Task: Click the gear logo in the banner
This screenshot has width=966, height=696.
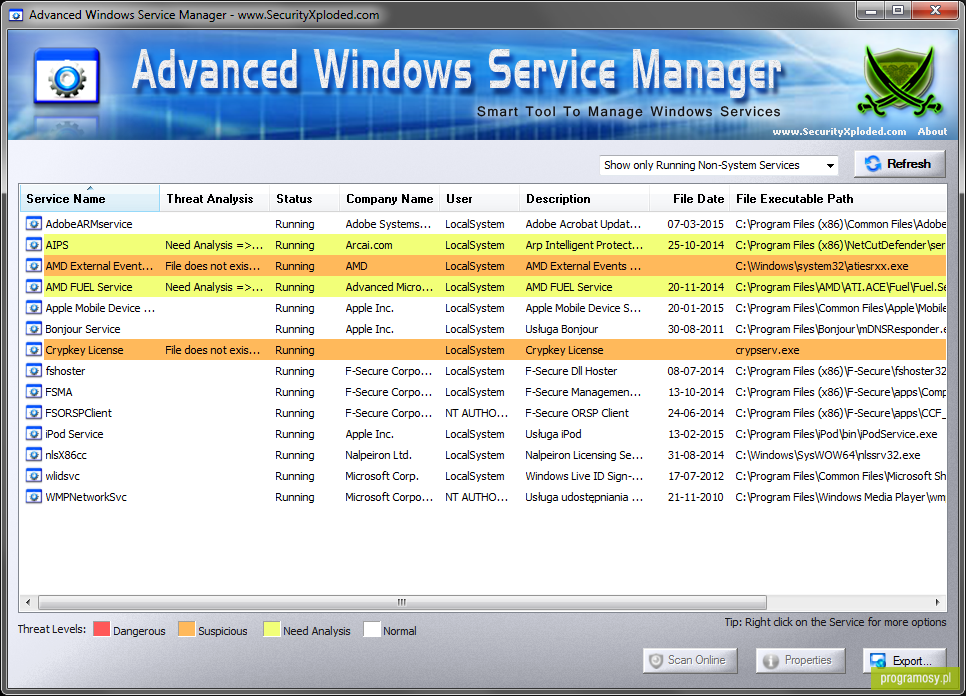Action: coord(67,76)
